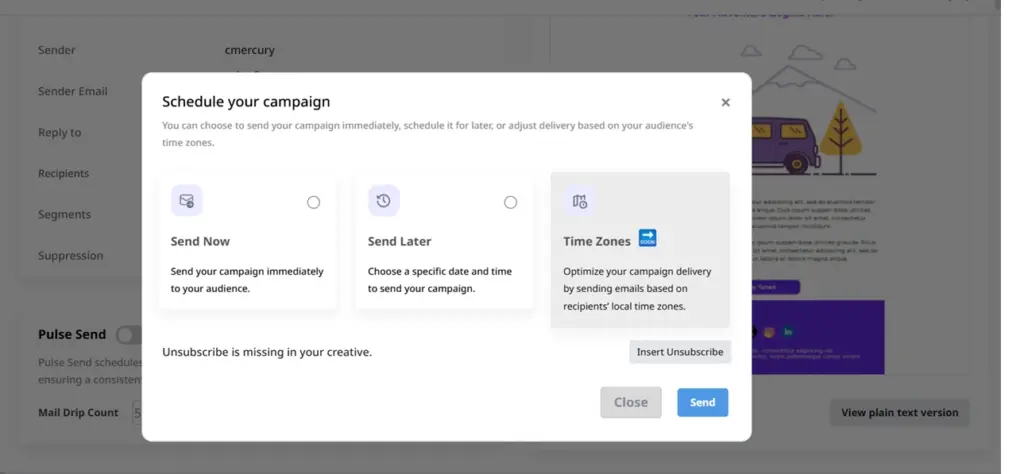1024x474 pixels.
Task: Click the Send Now card description
Action: 247,280
